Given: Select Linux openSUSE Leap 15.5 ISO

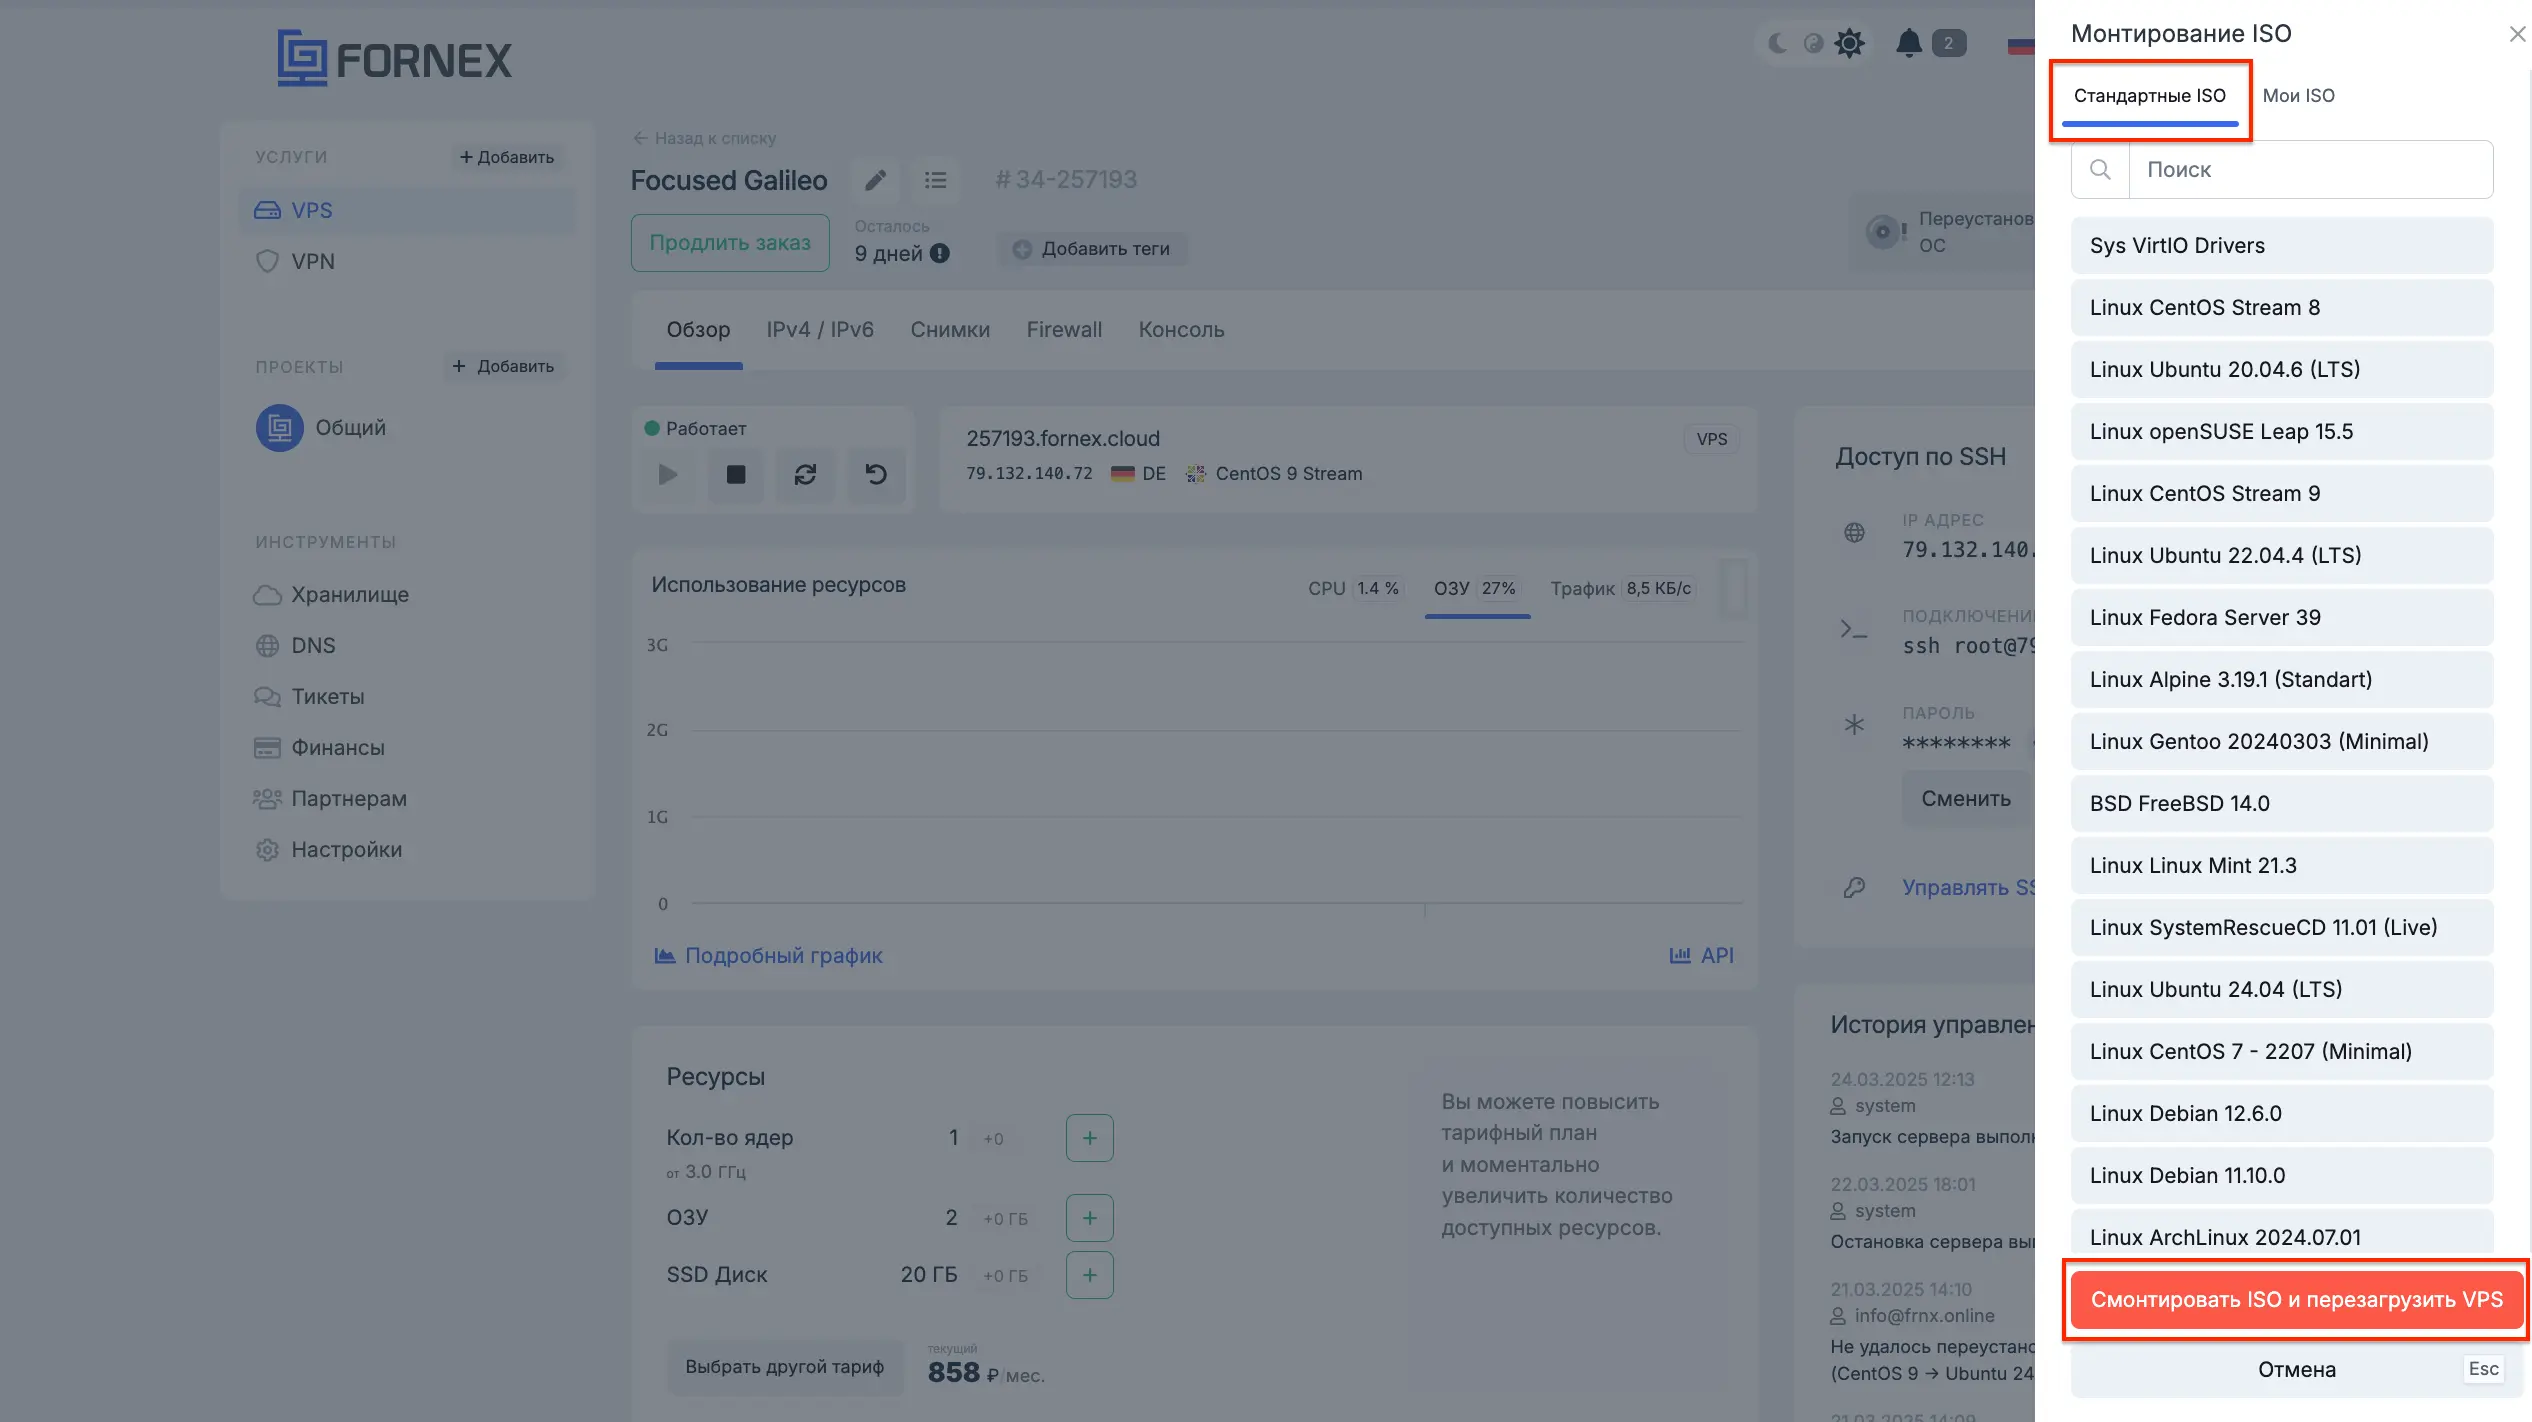Looking at the screenshot, I should [2282, 432].
